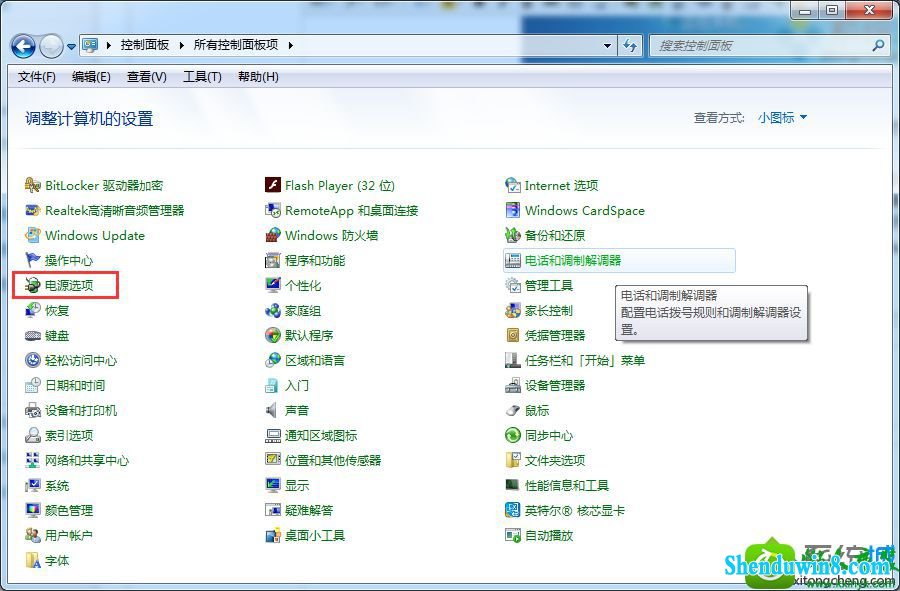Open 英特尔® 核芯显卡 link
The height and width of the screenshot is (591, 900).
tap(575, 510)
